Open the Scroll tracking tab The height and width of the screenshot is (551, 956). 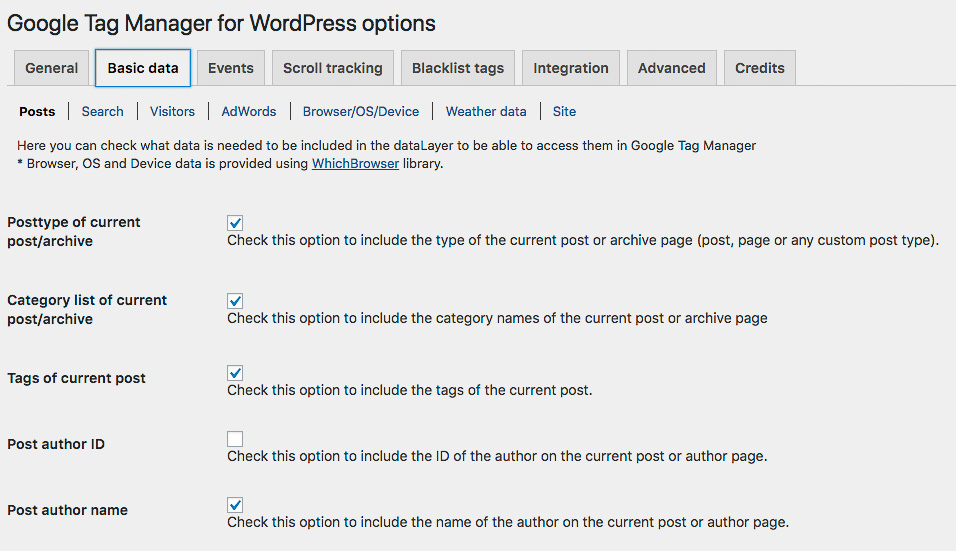(333, 68)
